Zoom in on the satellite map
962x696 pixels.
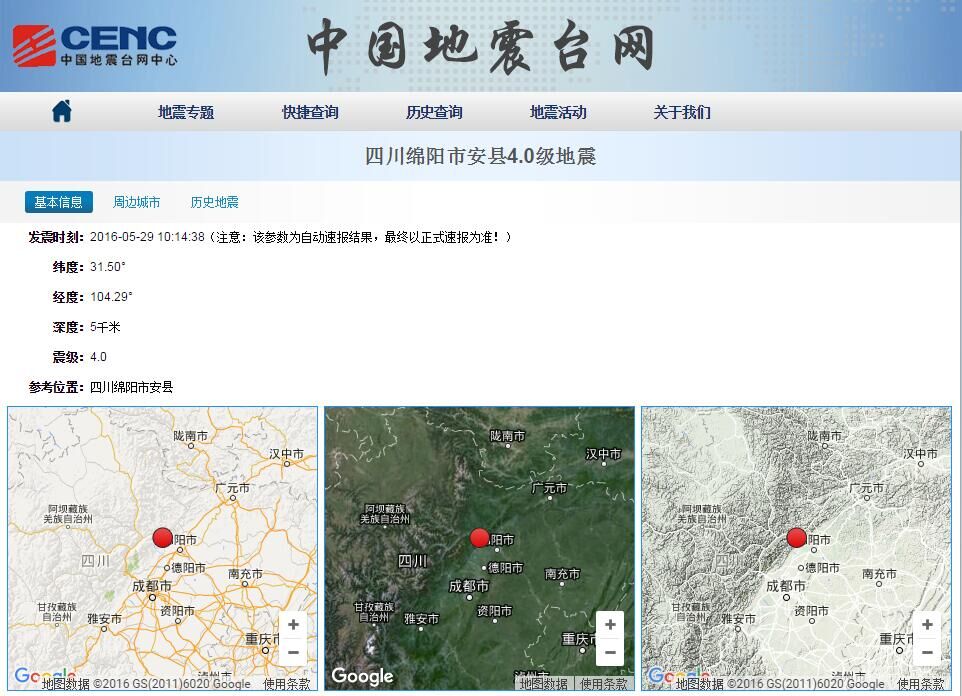[610, 624]
